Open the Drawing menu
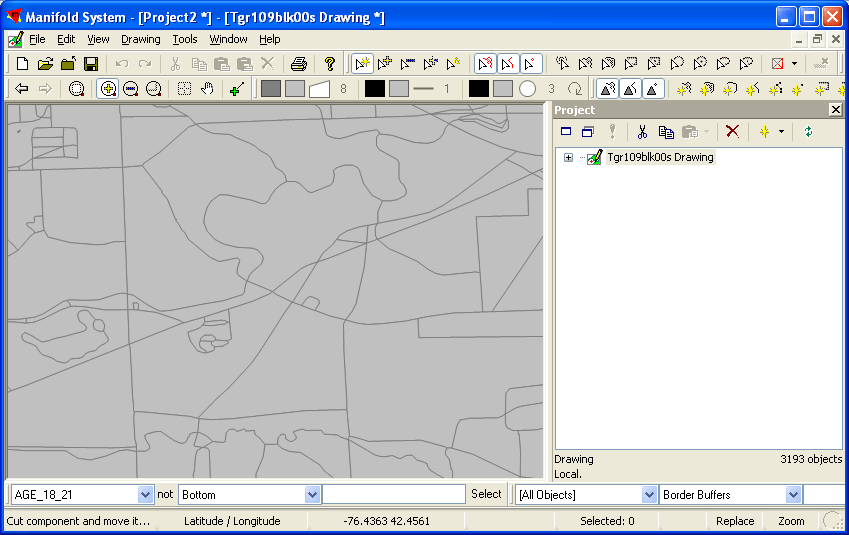The height and width of the screenshot is (535, 849). pos(141,39)
